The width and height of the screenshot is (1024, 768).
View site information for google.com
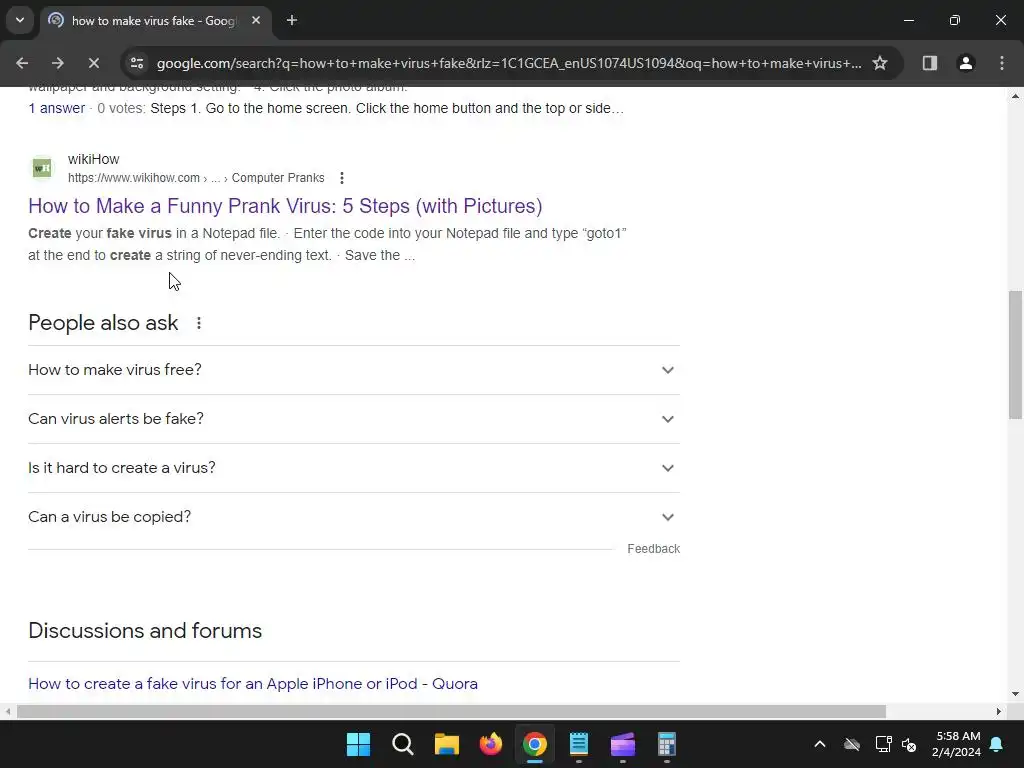pyautogui.click(x=137, y=63)
